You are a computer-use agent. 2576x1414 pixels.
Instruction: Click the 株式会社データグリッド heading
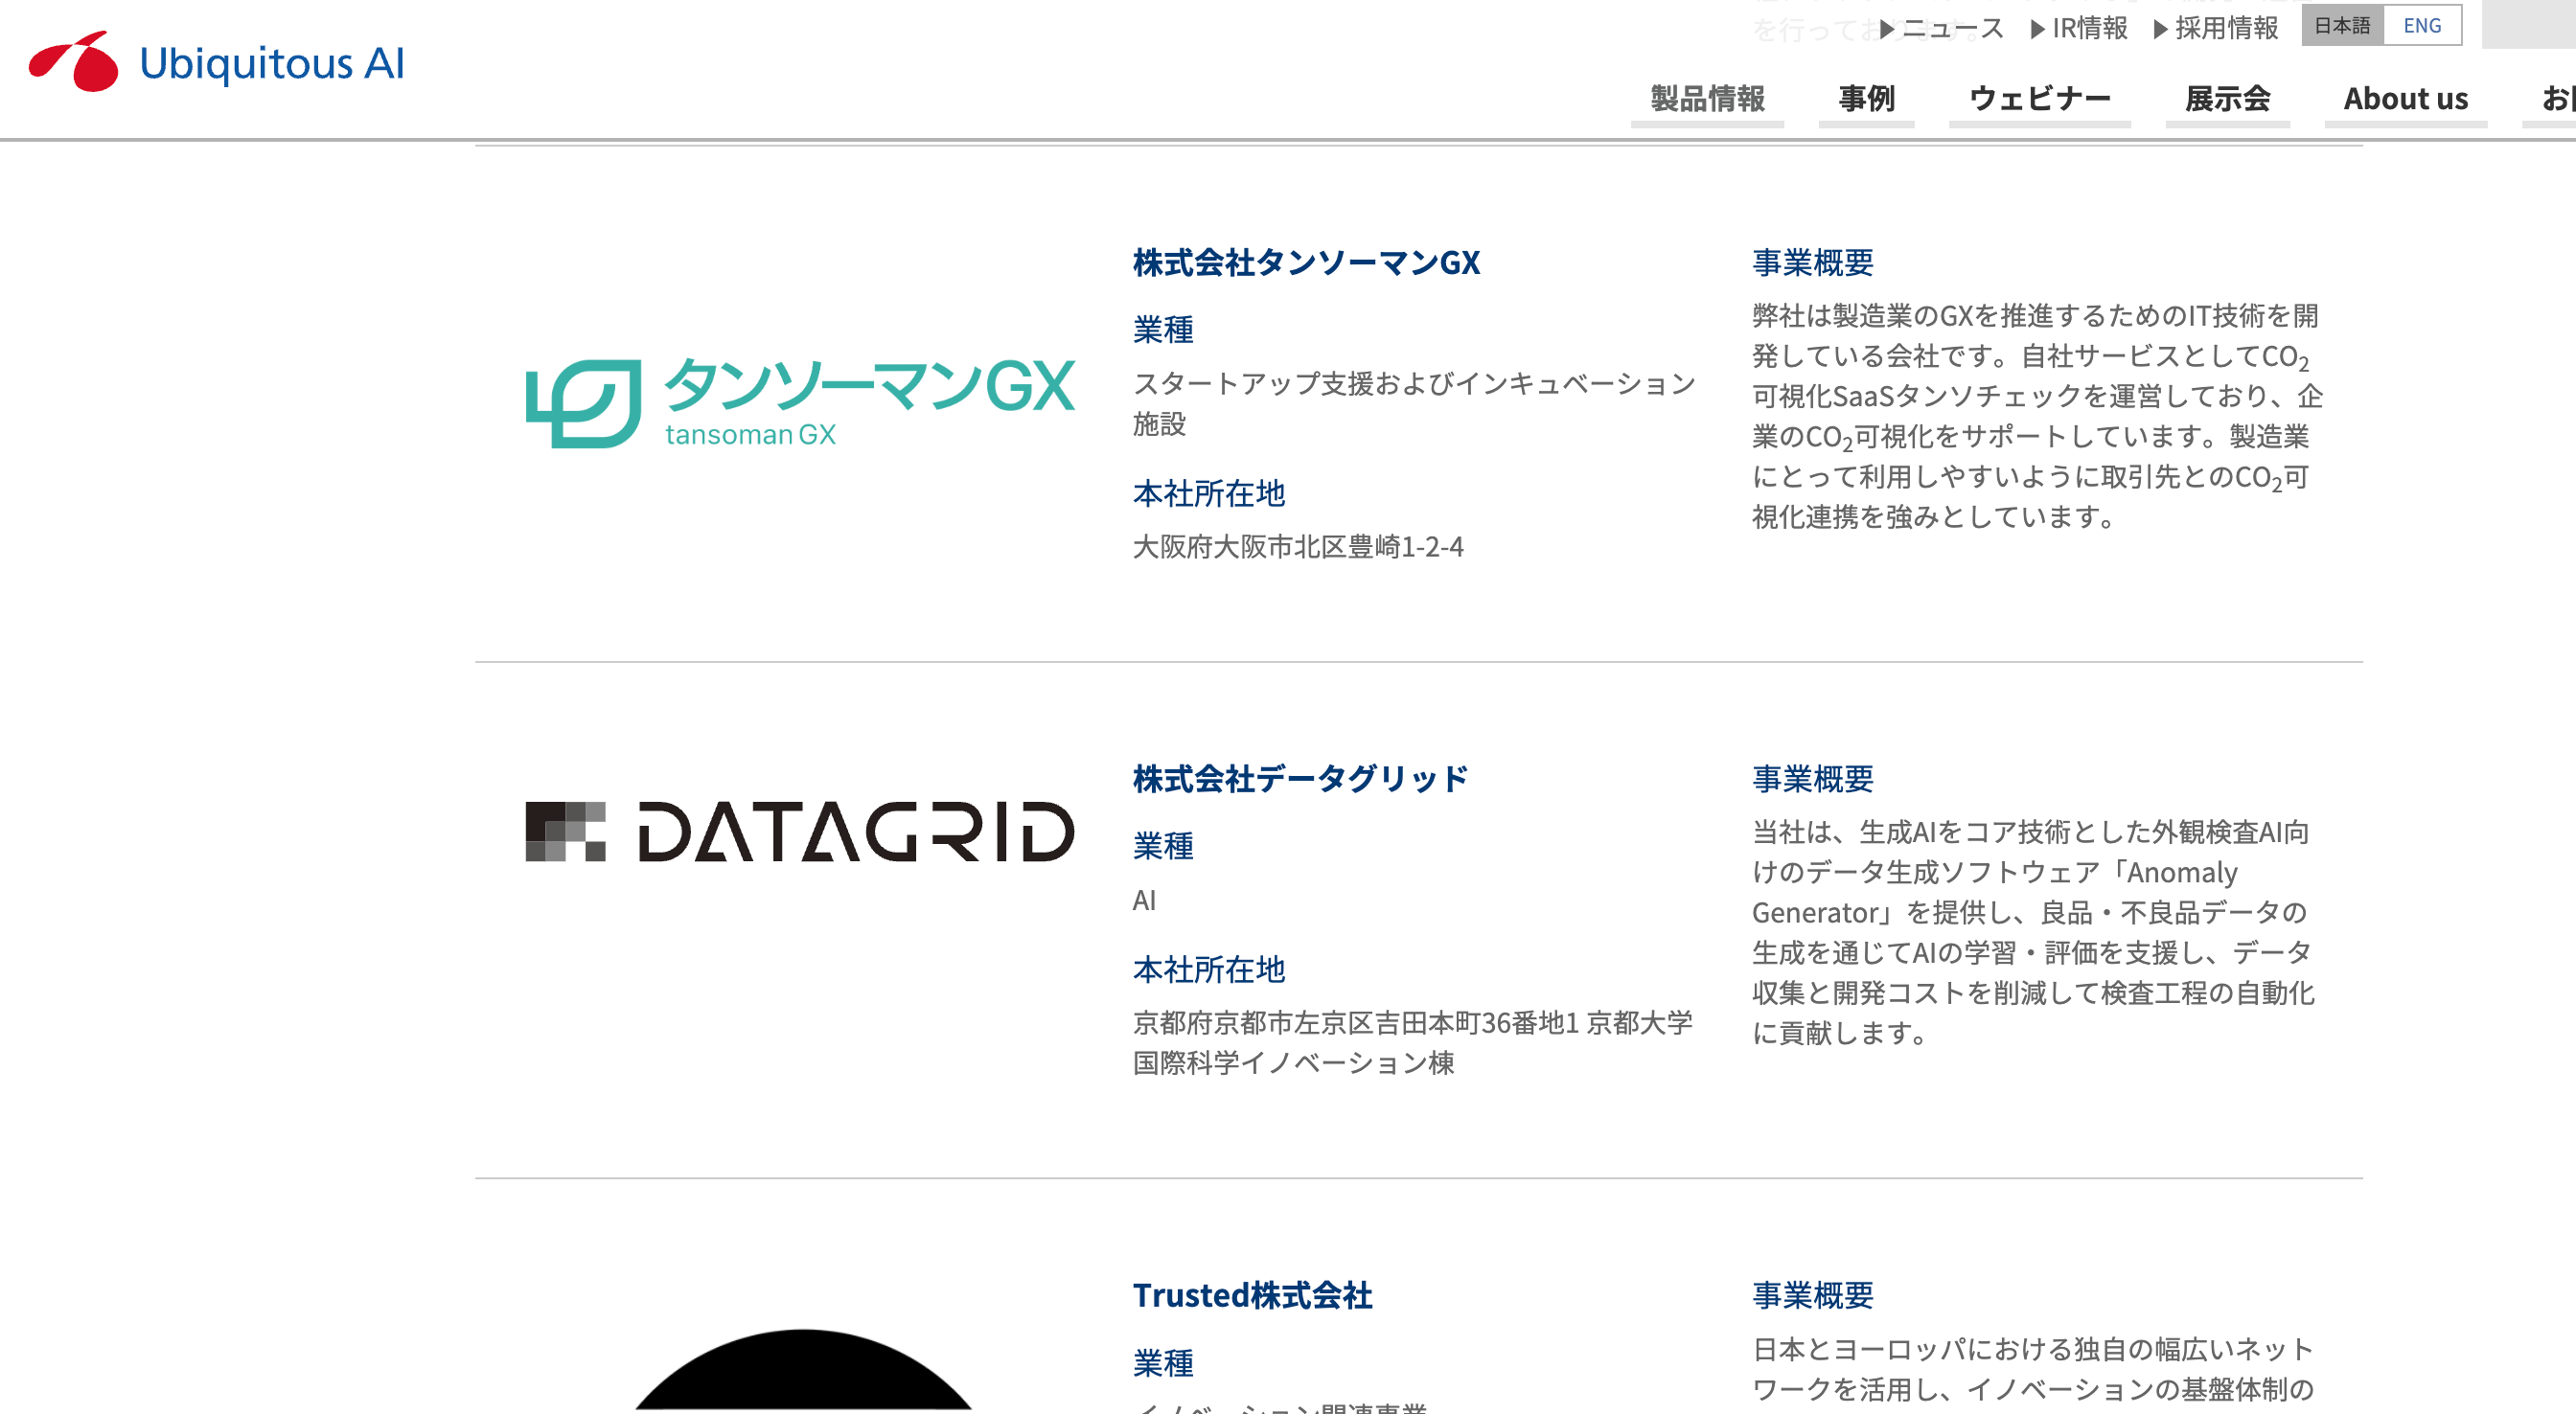point(1300,778)
